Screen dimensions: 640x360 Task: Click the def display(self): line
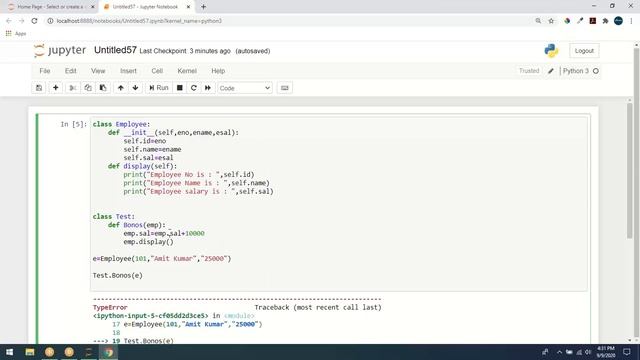click(142, 166)
